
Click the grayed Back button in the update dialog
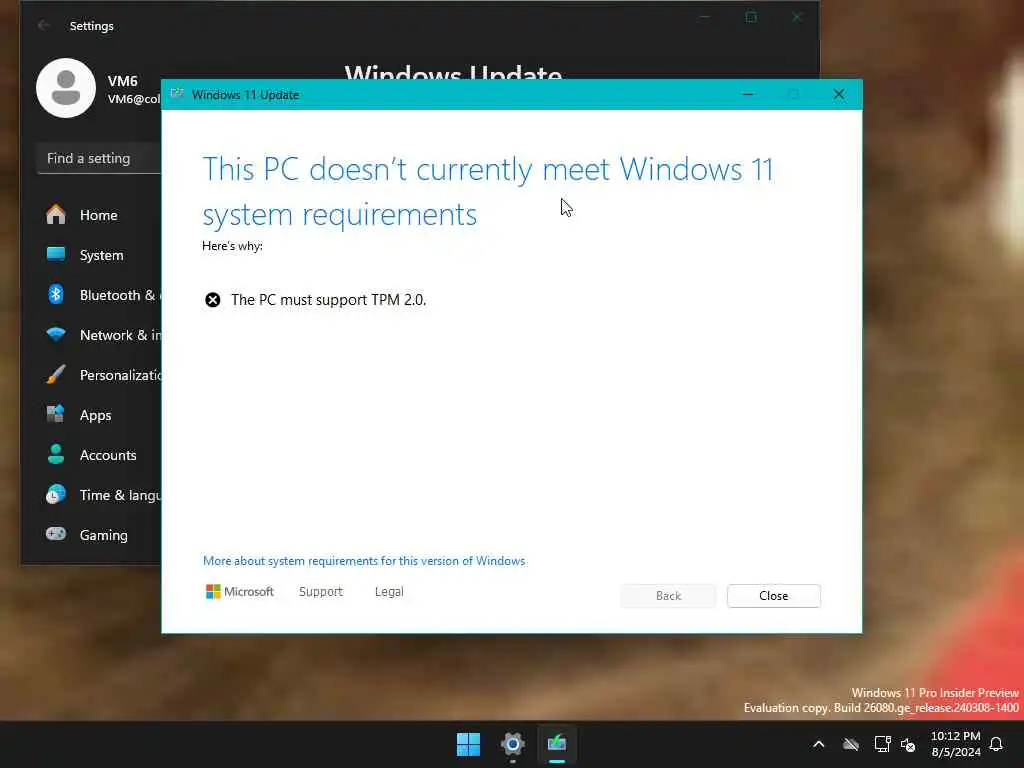668,596
